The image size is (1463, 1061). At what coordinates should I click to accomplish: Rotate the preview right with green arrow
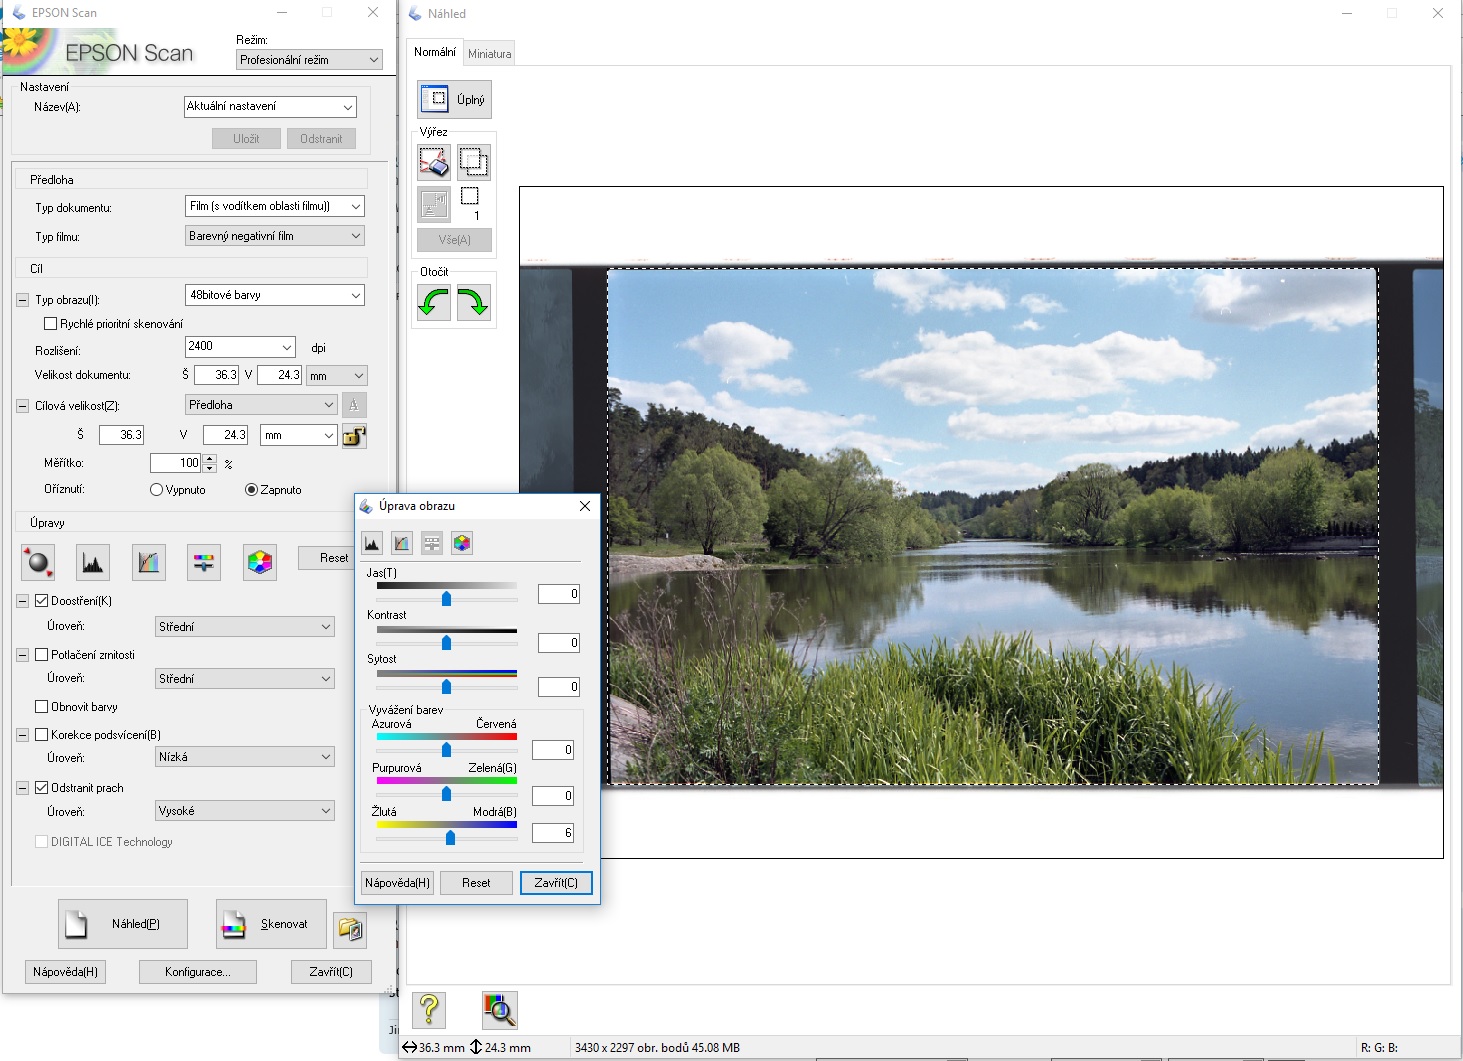(473, 302)
